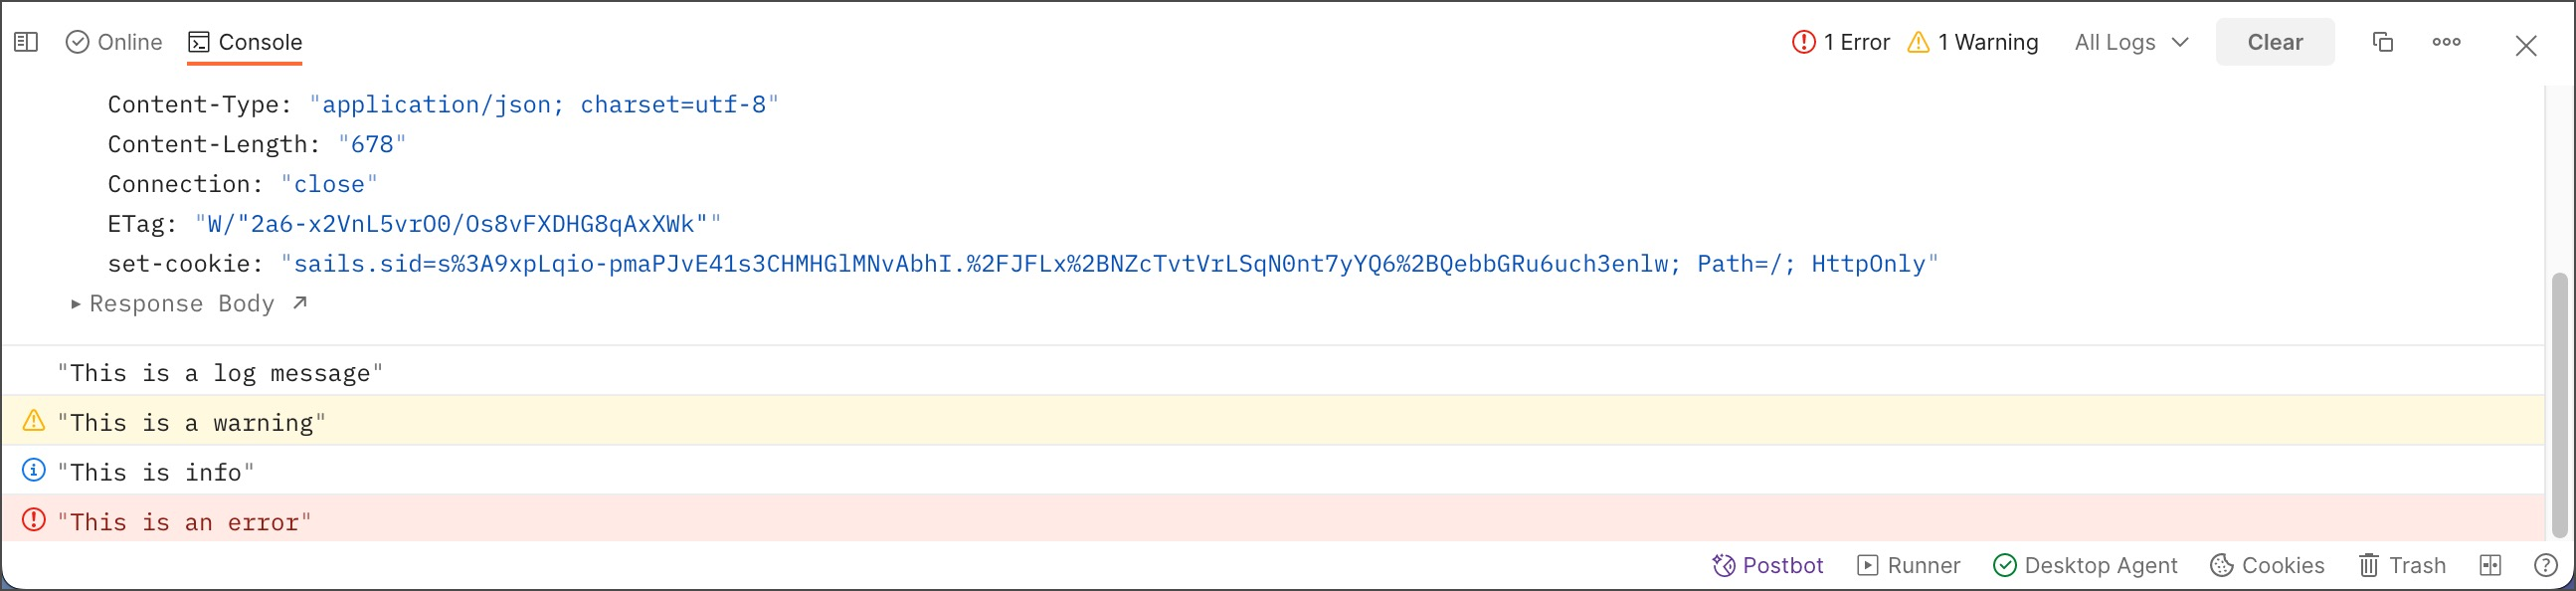Close the console panel
2576x591 pixels.
point(2525,46)
